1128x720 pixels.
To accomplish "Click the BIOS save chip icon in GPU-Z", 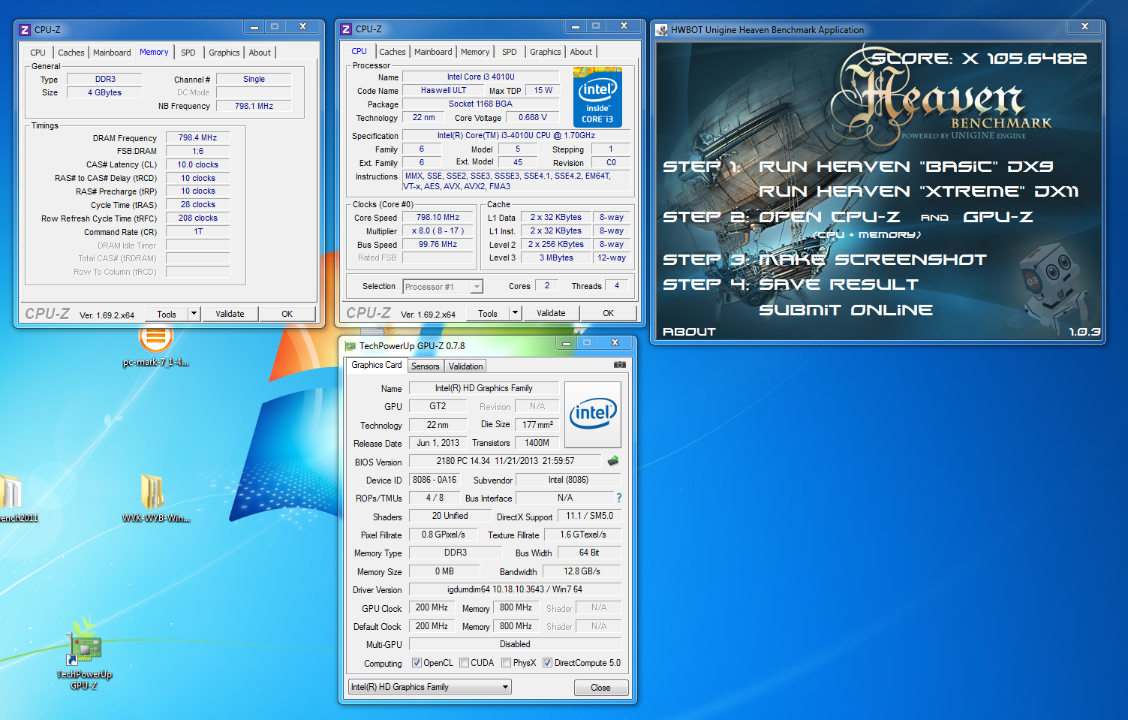I will tap(613, 461).
